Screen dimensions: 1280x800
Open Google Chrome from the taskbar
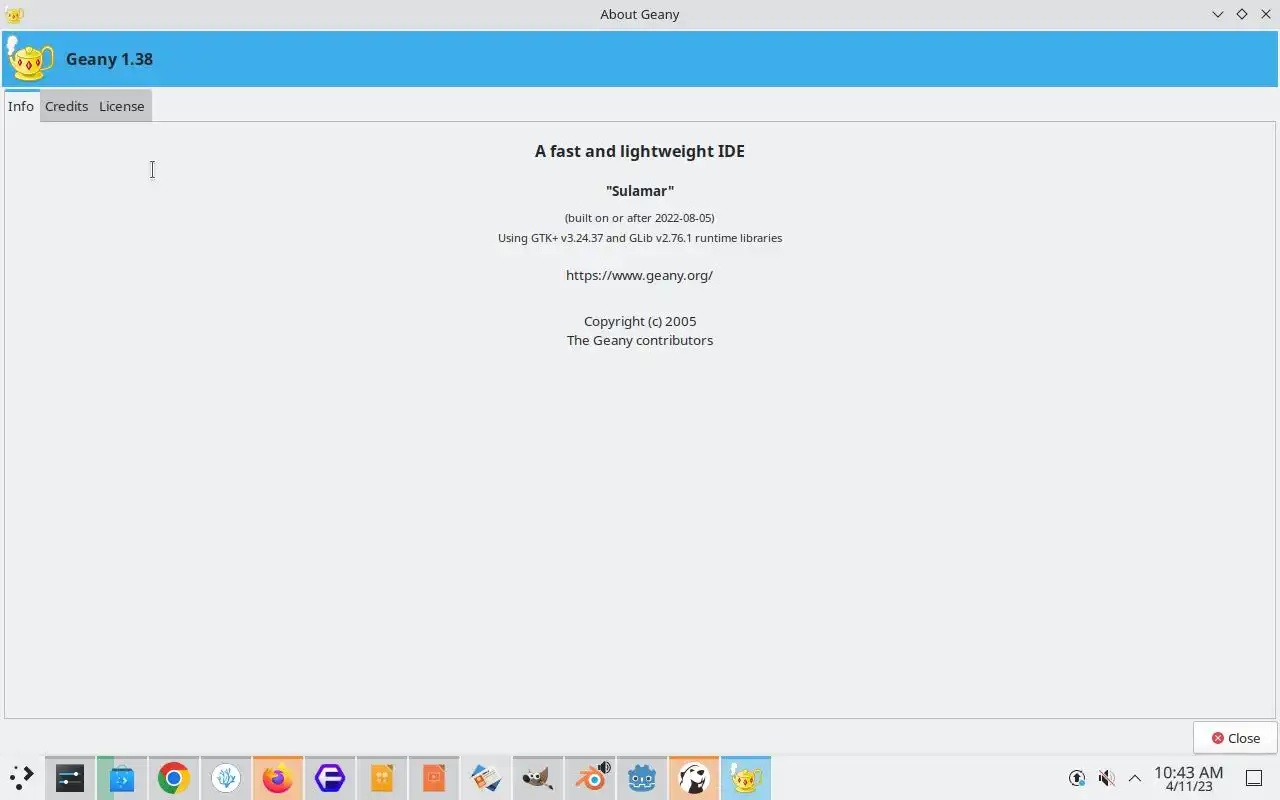pos(174,778)
